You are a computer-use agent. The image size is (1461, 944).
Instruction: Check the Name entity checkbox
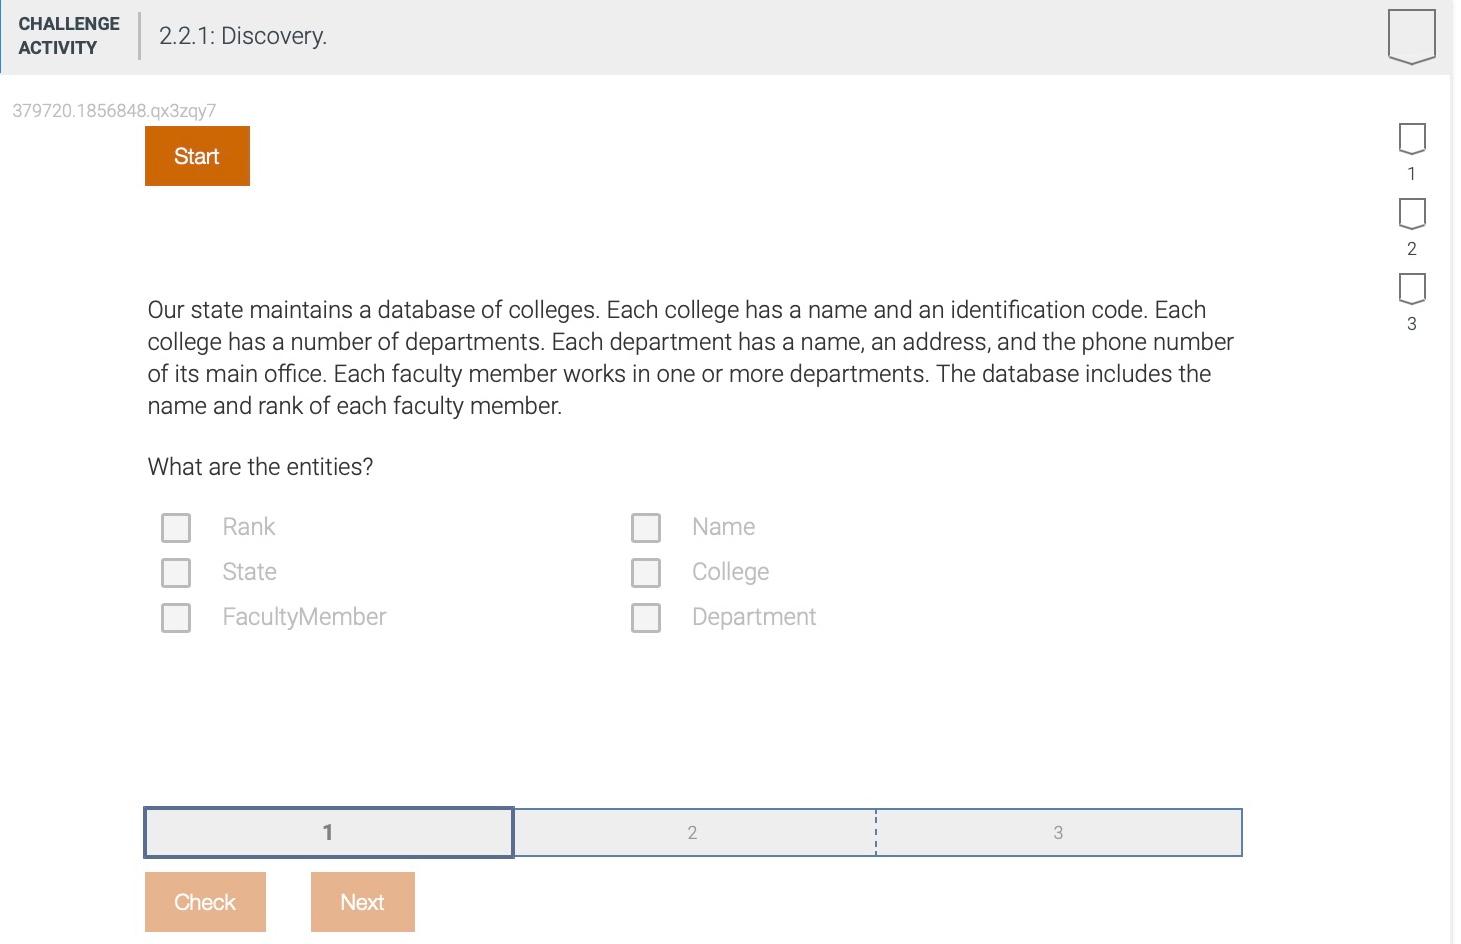(x=645, y=527)
